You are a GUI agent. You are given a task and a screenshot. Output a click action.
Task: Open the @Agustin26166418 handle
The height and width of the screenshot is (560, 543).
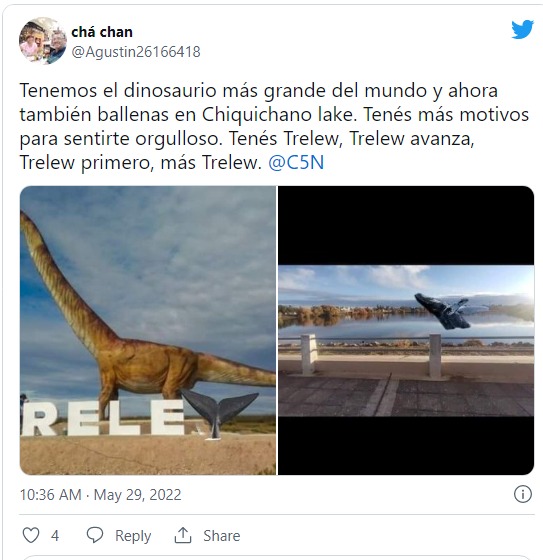pyautogui.click(x=136, y=52)
